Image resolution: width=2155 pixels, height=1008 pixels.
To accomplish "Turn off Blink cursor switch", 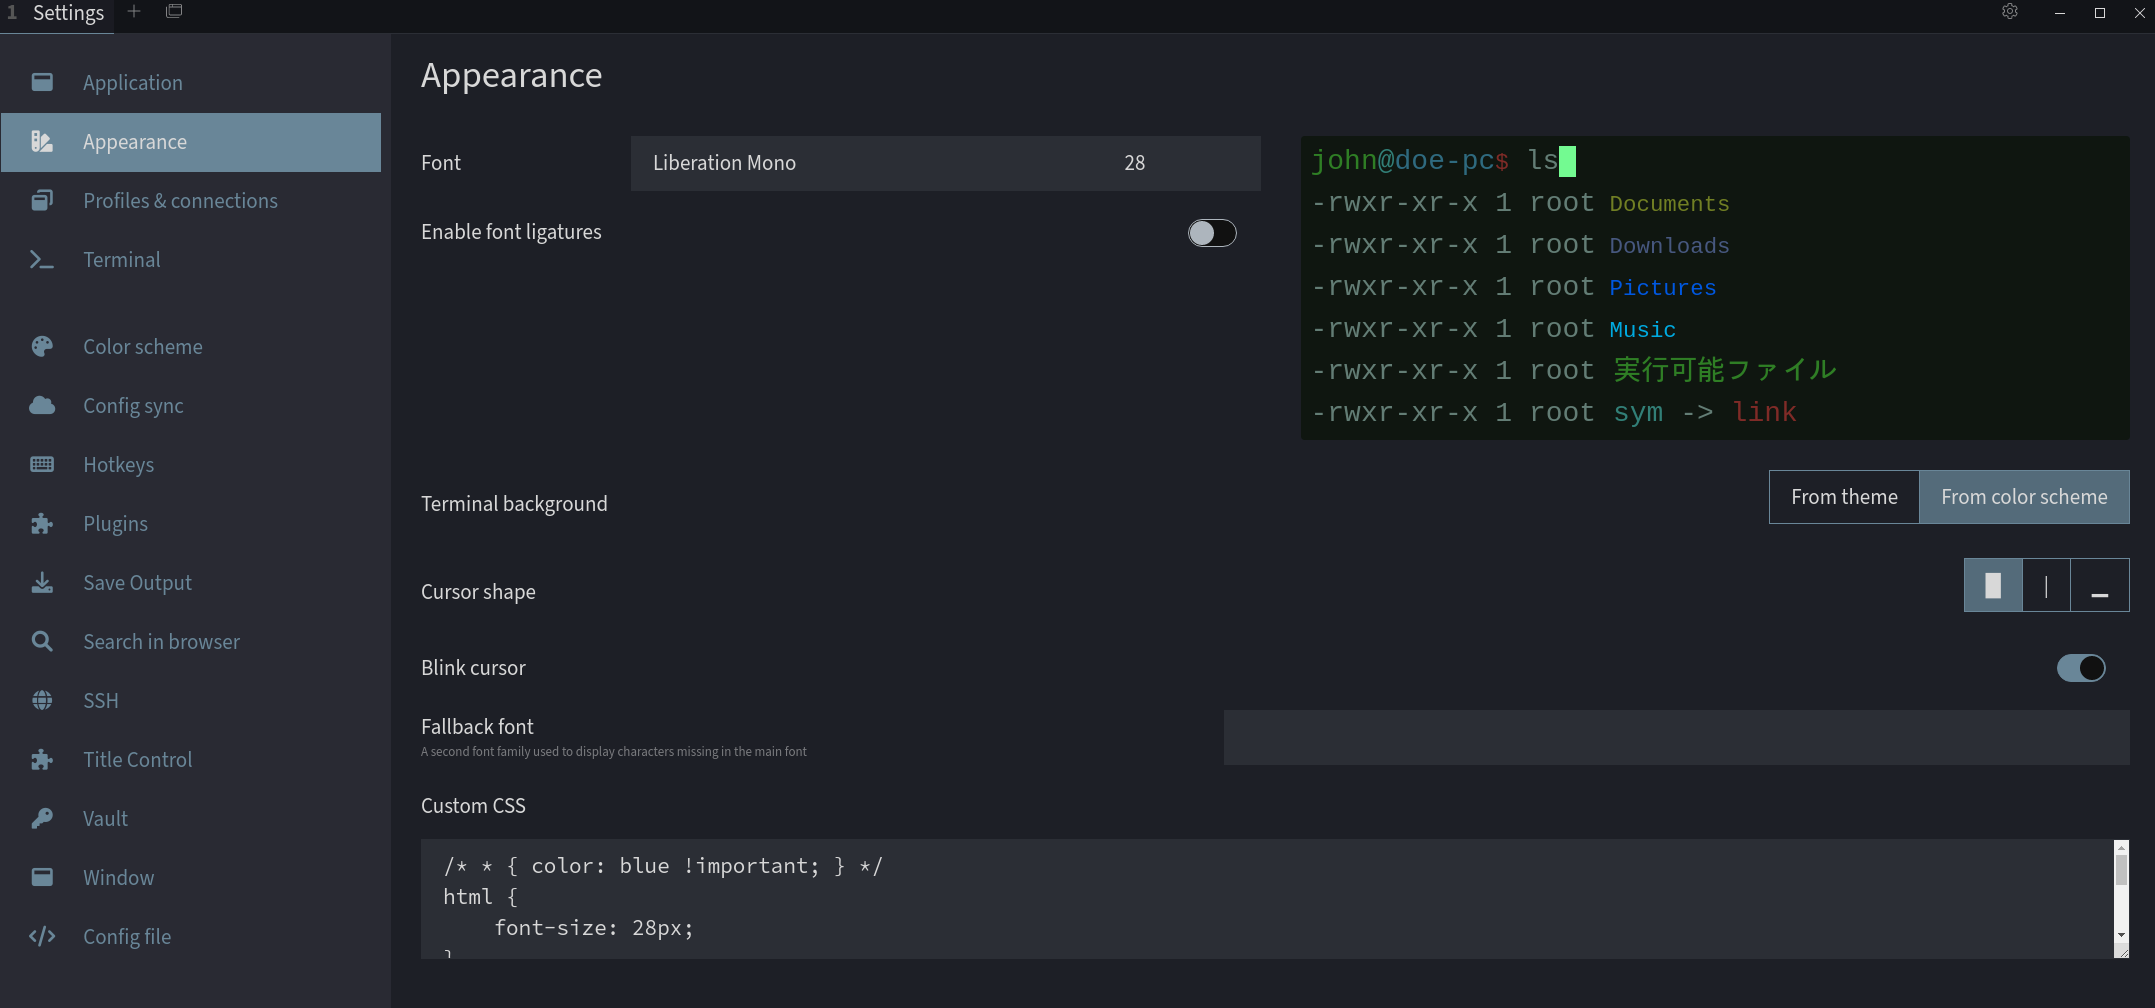I will point(2081,668).
